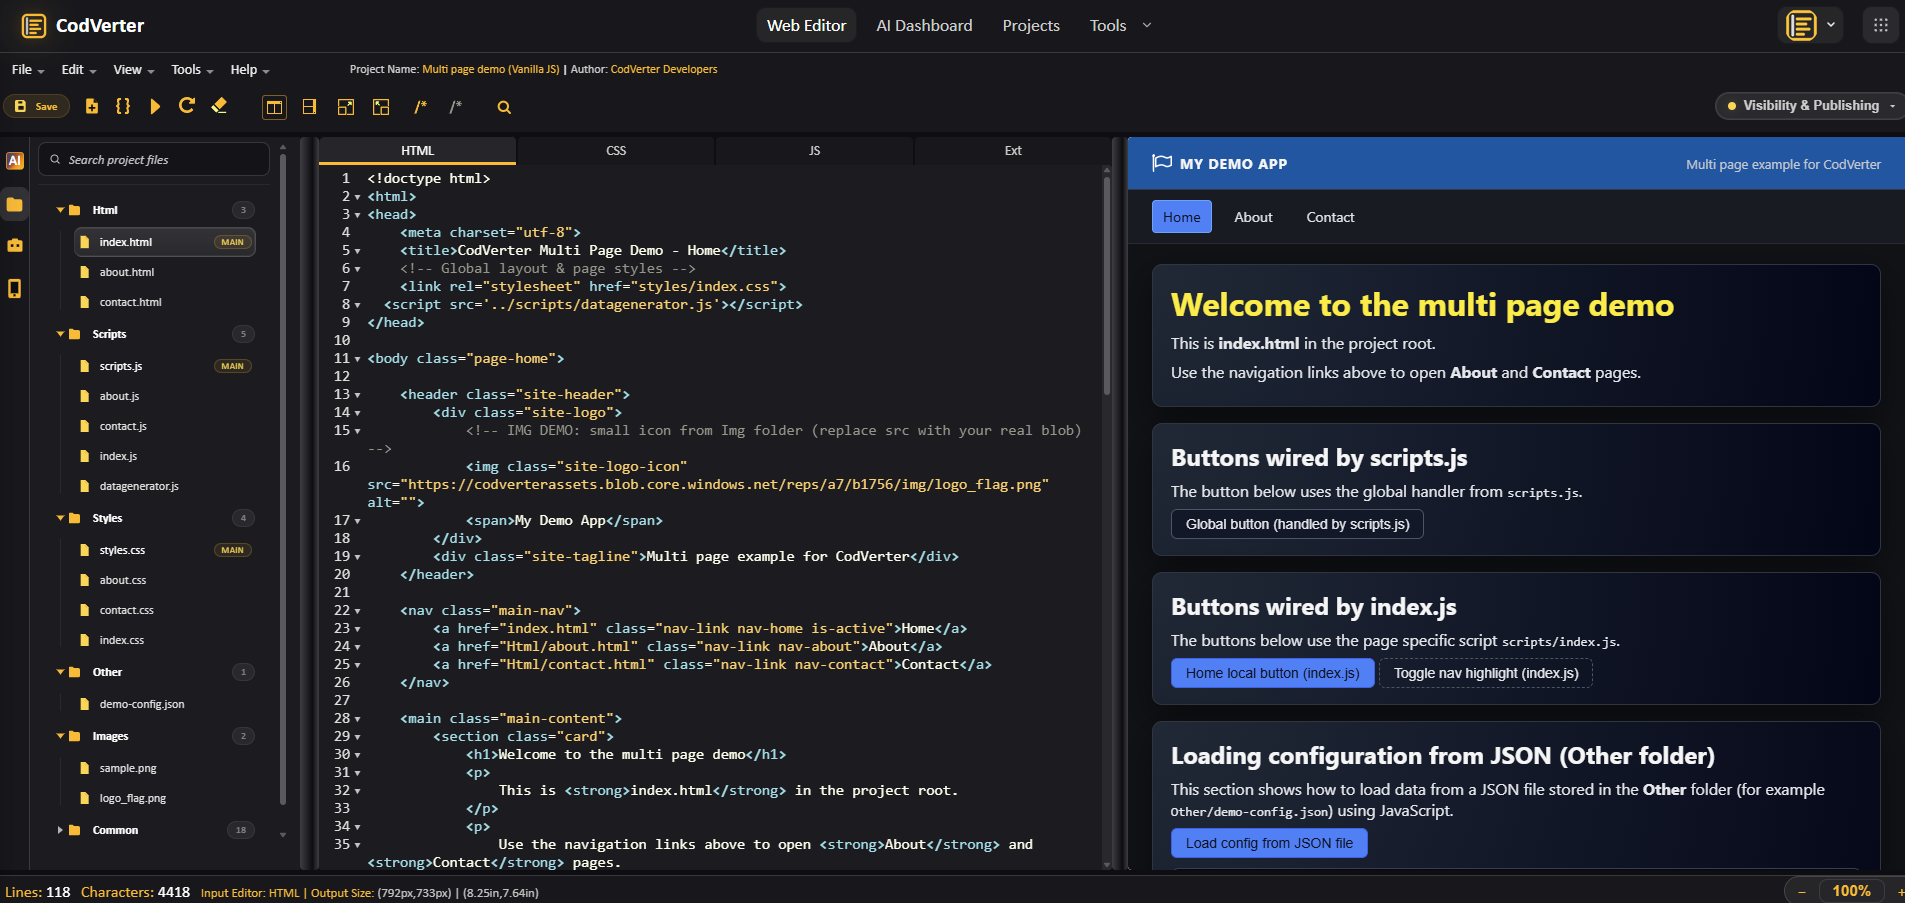Run the project with the play icon

155,106
